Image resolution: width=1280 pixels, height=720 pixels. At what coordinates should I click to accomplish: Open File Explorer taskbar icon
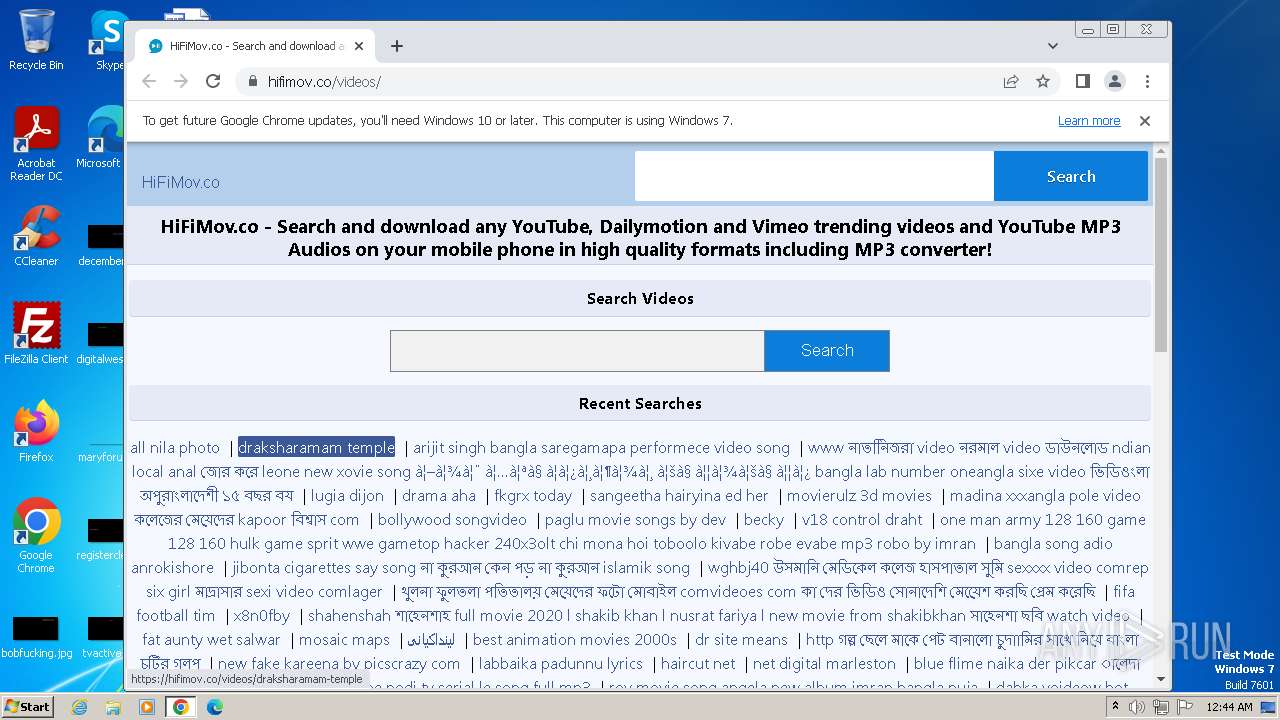coord(113,707)
